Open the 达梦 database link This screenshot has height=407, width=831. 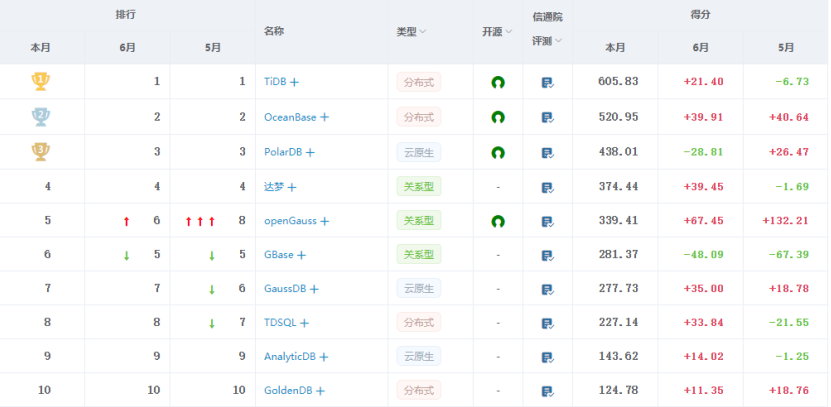[274, 187]
